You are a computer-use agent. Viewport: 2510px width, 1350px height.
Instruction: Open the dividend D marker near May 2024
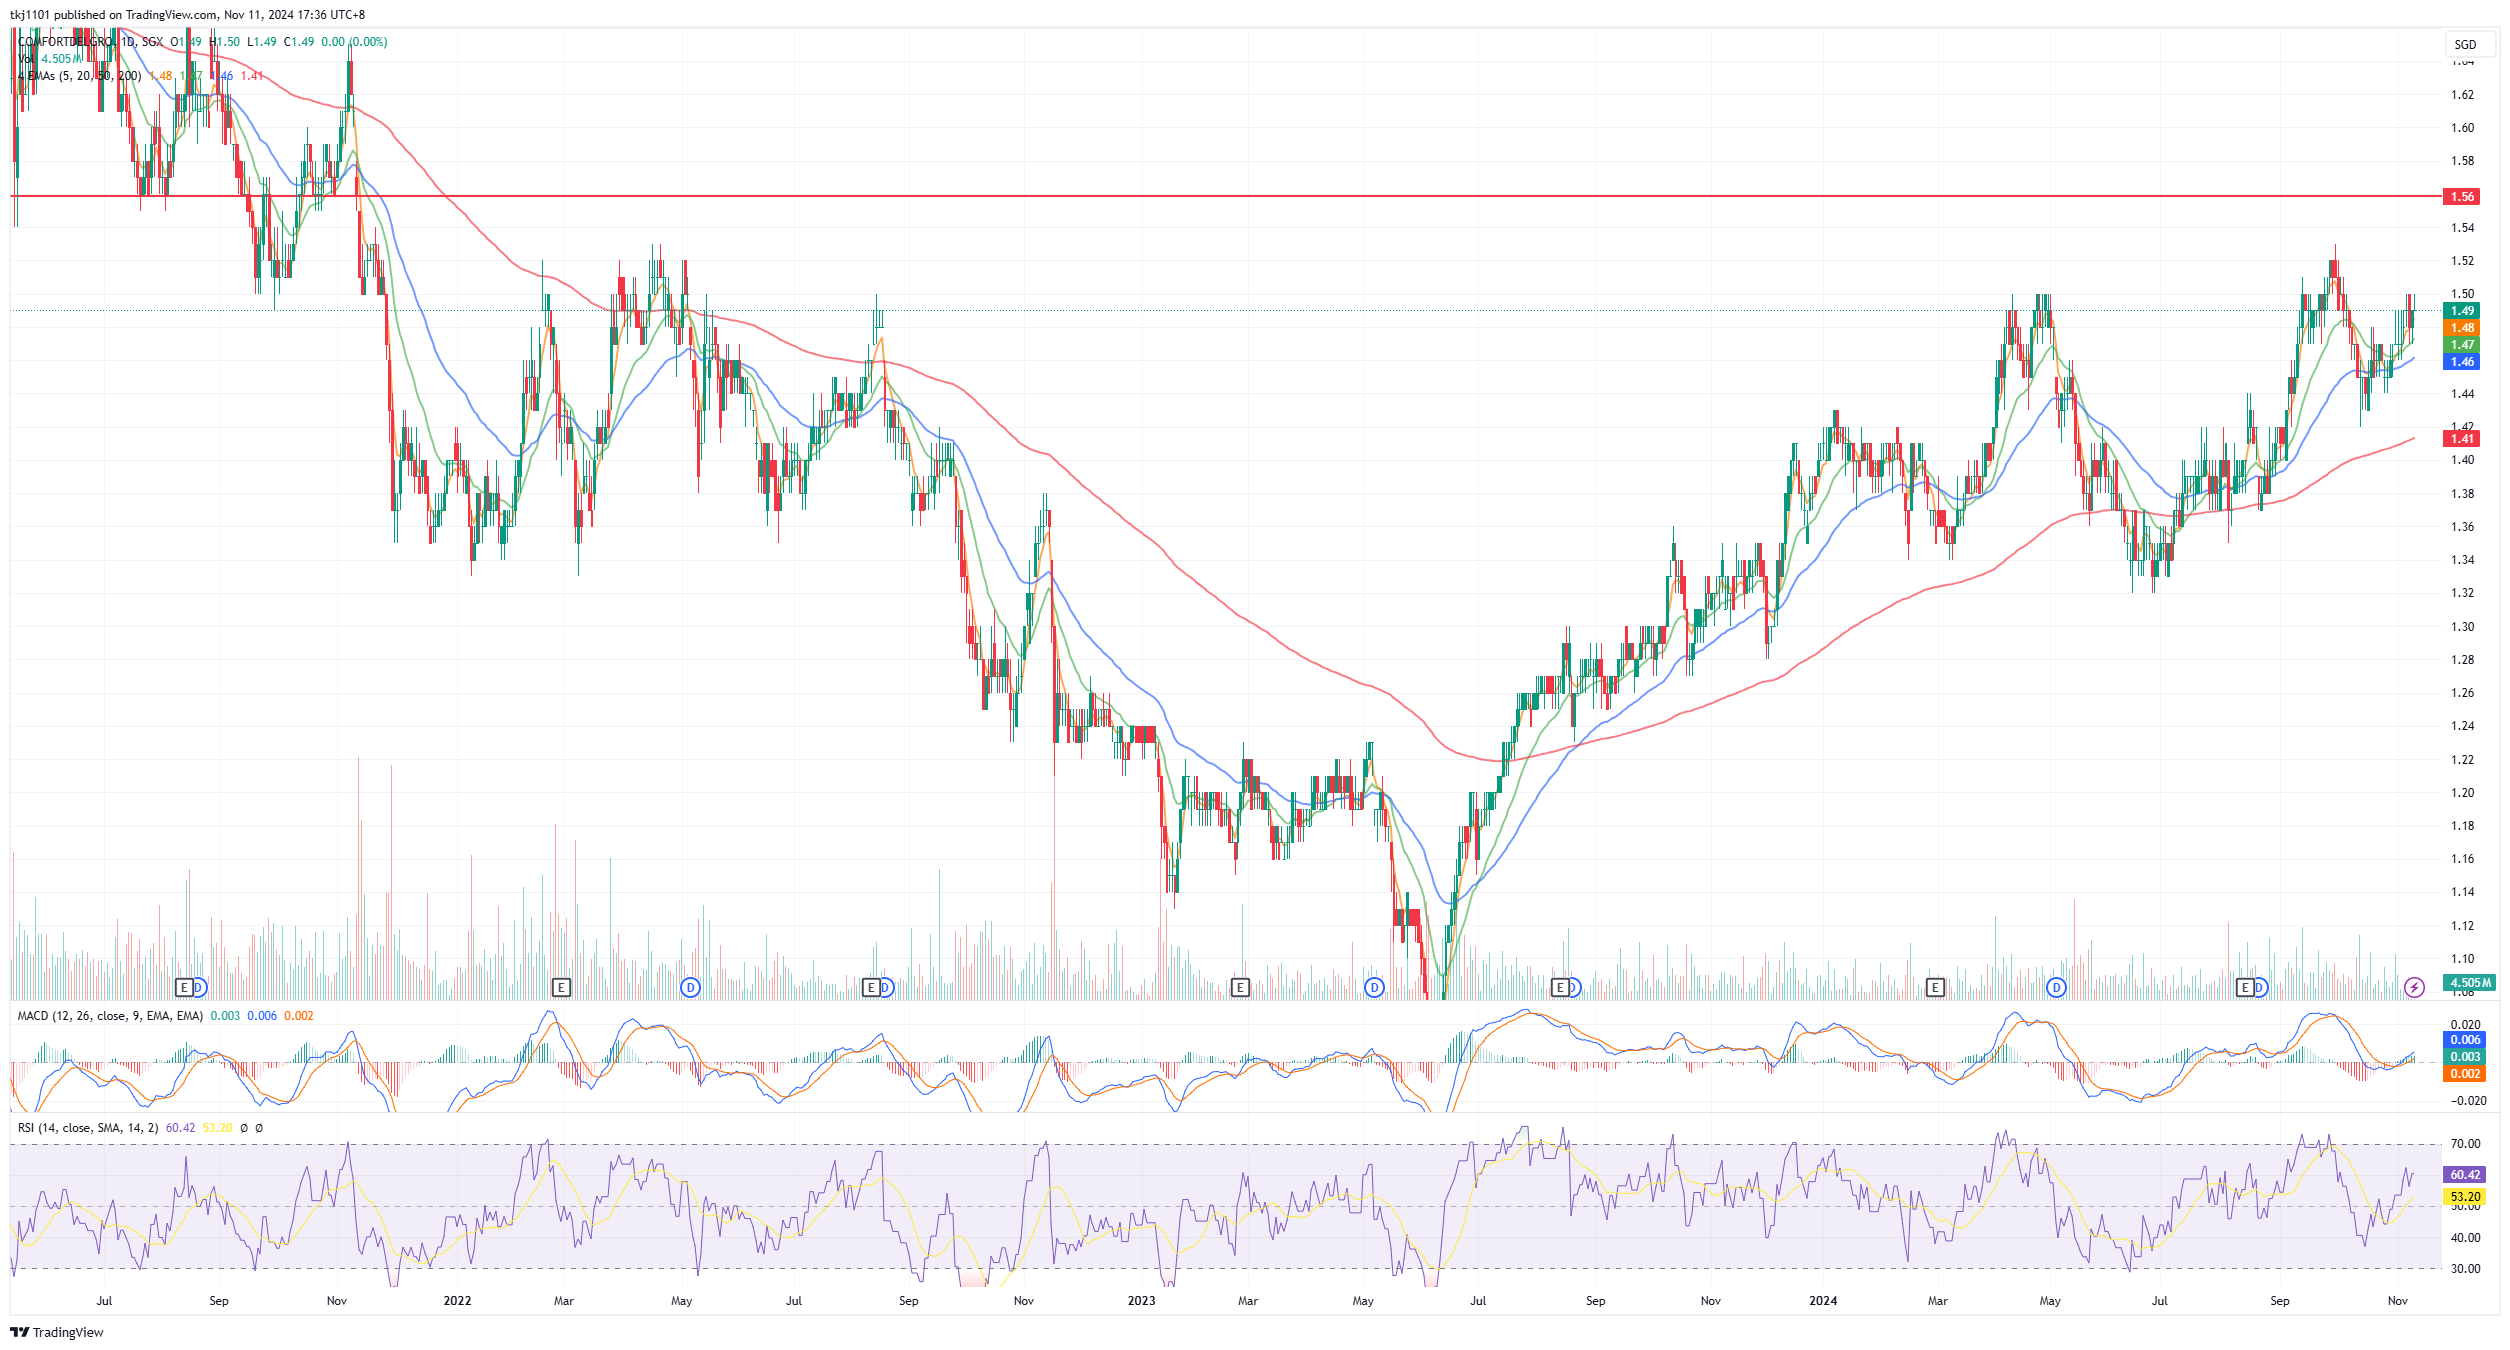point(2056,988)
